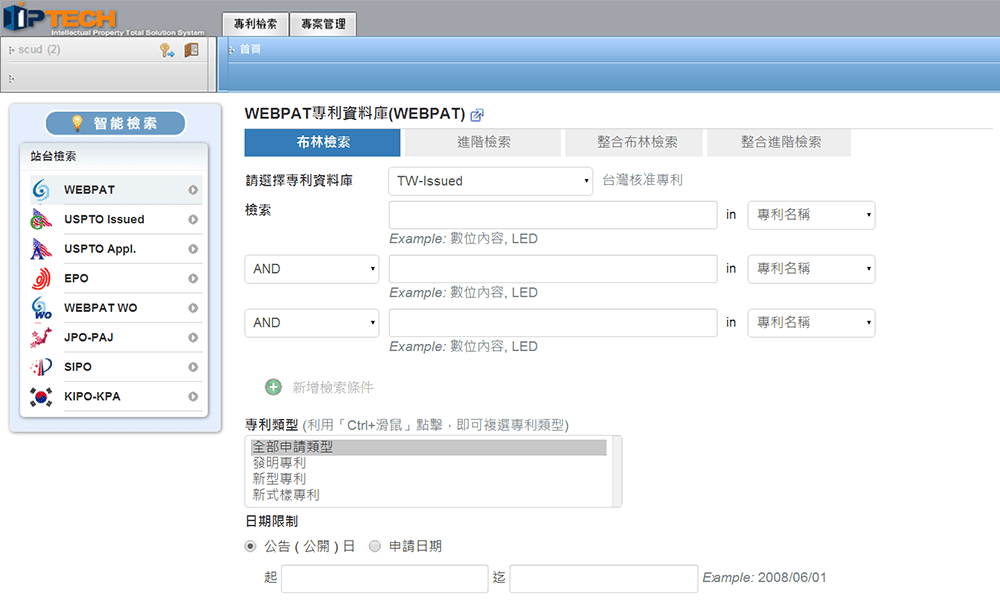The width and height of the screenshot is (1000, 600).
Task: Click arrow icon on KIPO-KPA row
Action: pos(193,397)
